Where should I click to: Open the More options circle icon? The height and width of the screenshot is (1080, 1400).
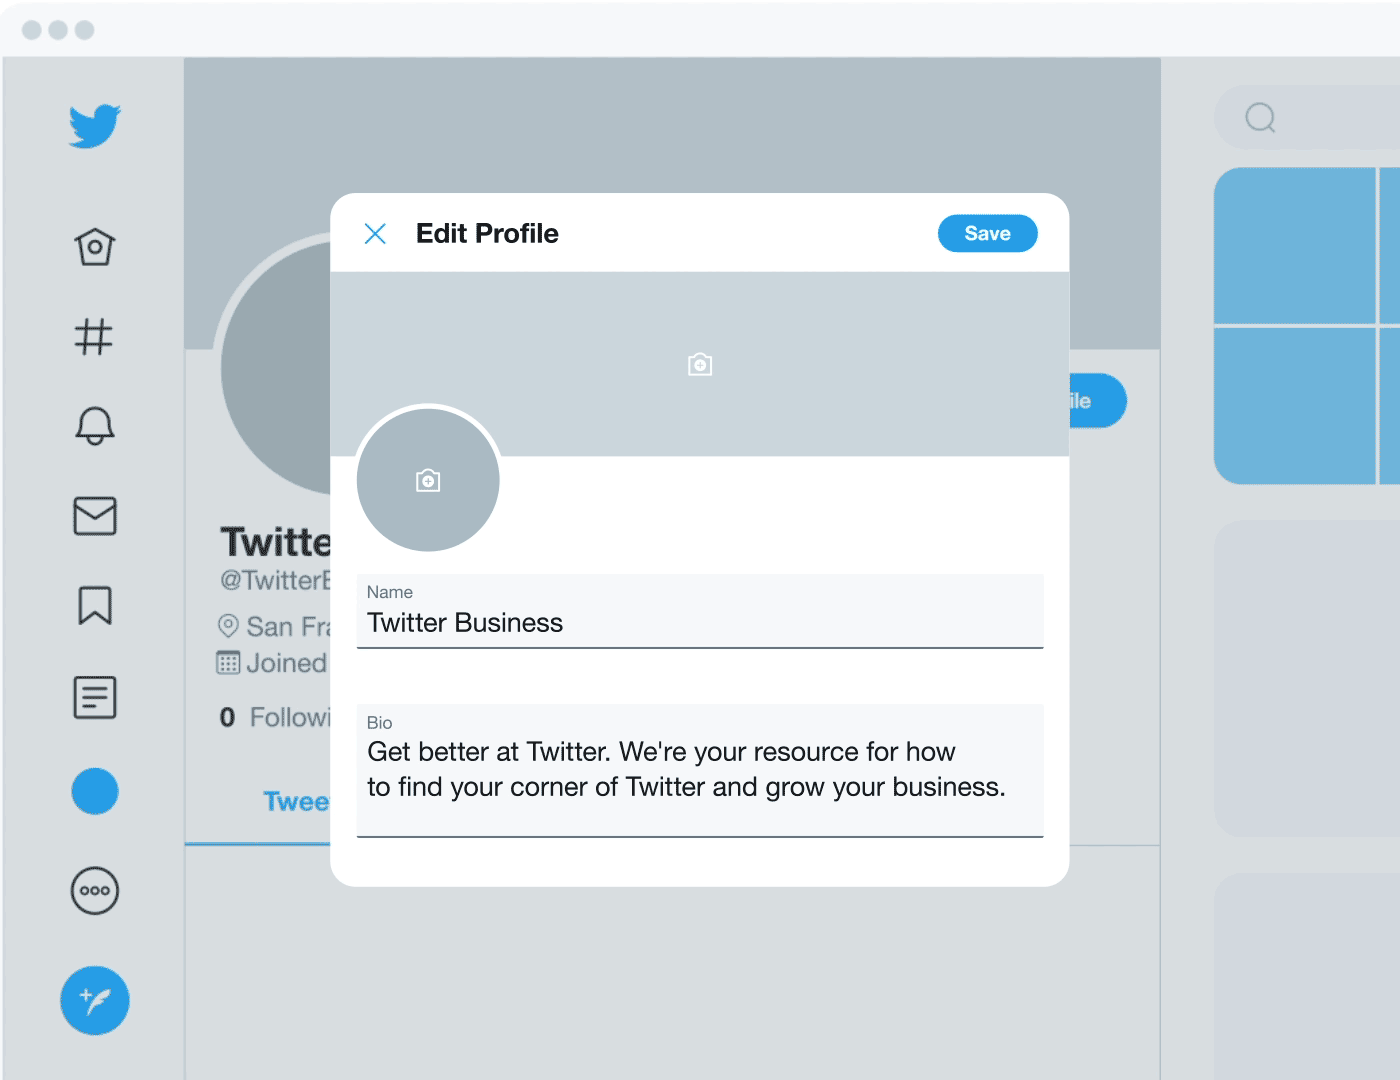(x=95, y=891)
